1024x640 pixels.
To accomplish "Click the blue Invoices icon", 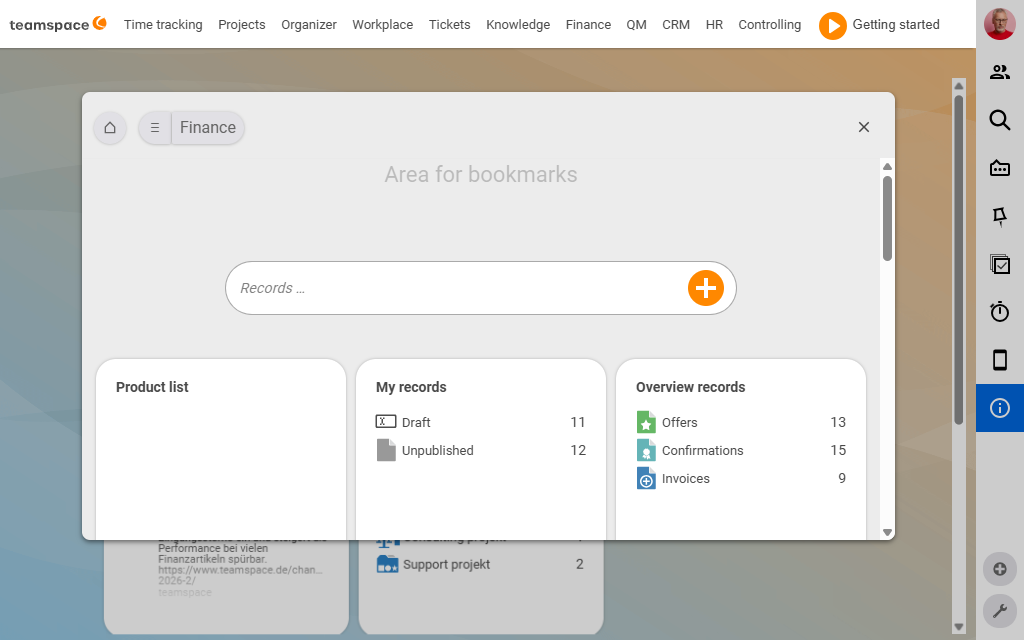I will [646, 478].
